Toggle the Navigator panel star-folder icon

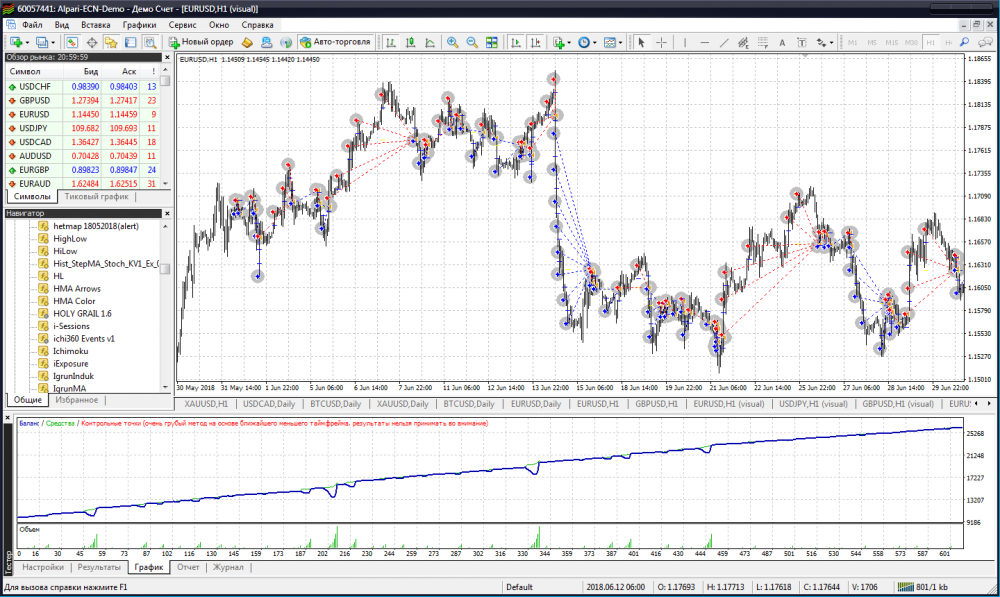click(x=111, y=42)
